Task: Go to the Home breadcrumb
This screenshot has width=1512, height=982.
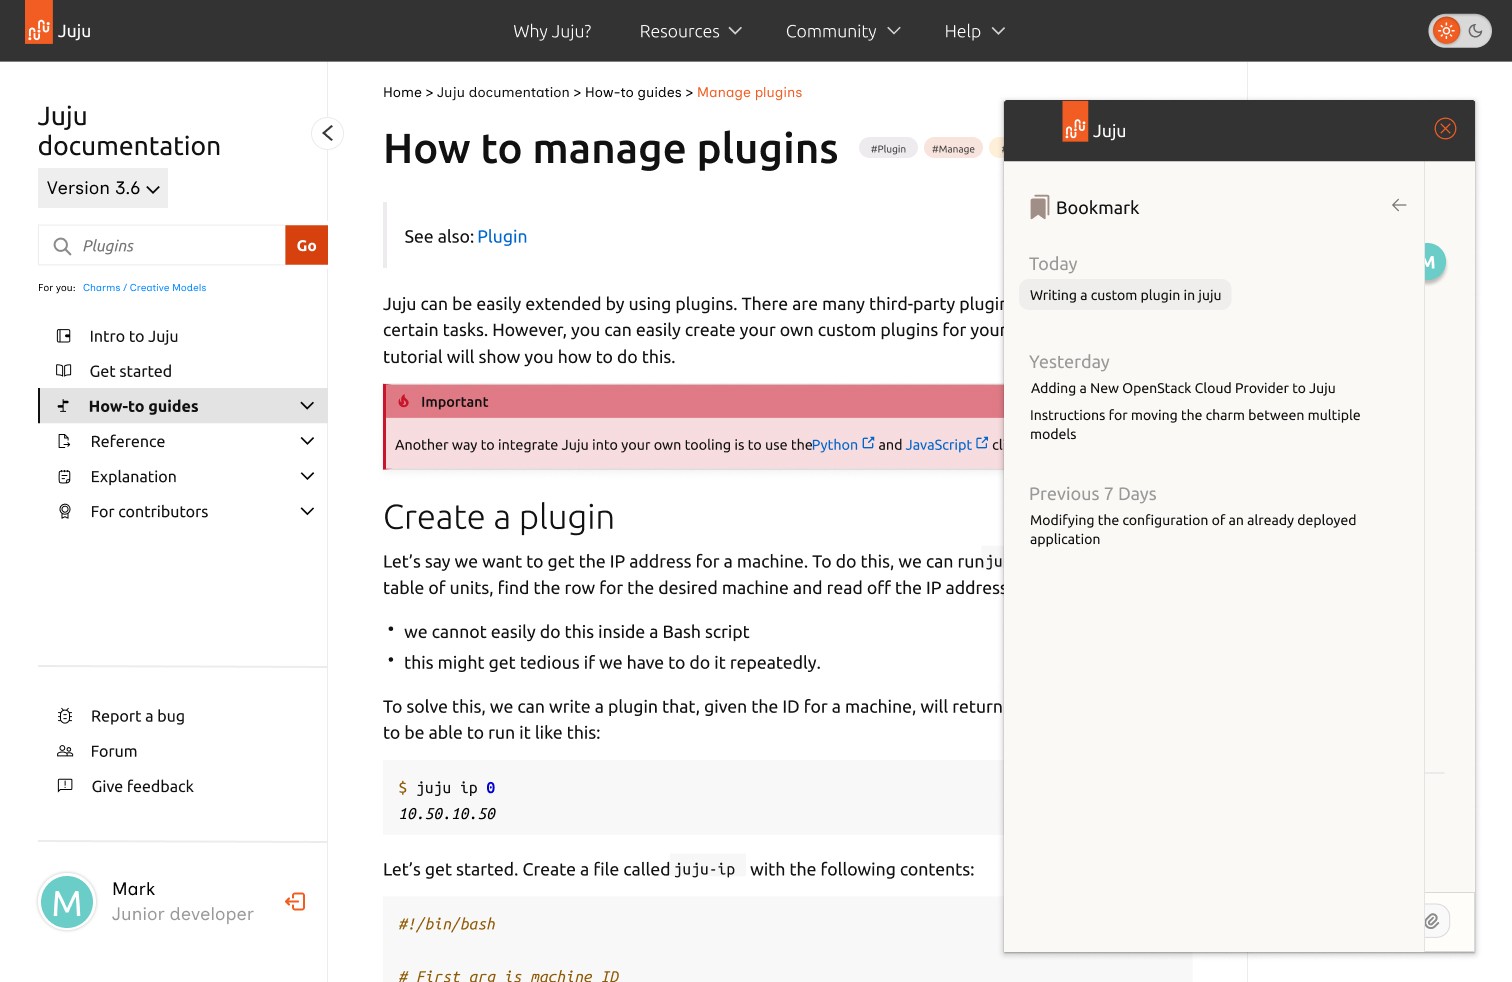Action: click(x=402, y=92)
